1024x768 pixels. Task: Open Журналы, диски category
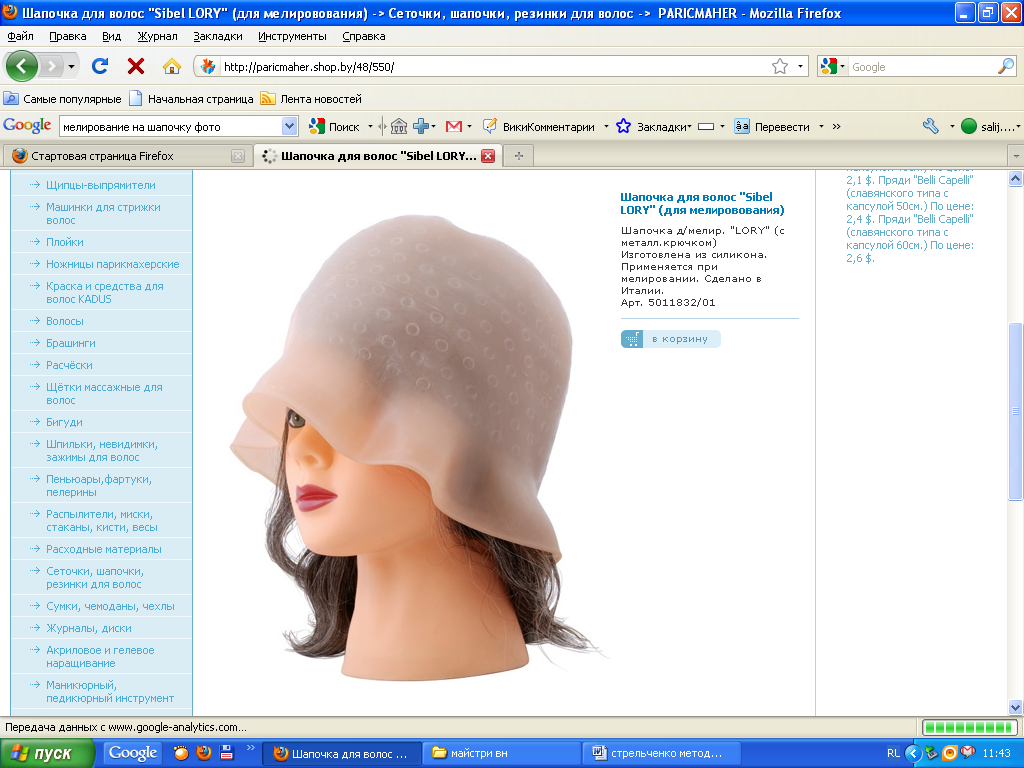coord(89,628)
